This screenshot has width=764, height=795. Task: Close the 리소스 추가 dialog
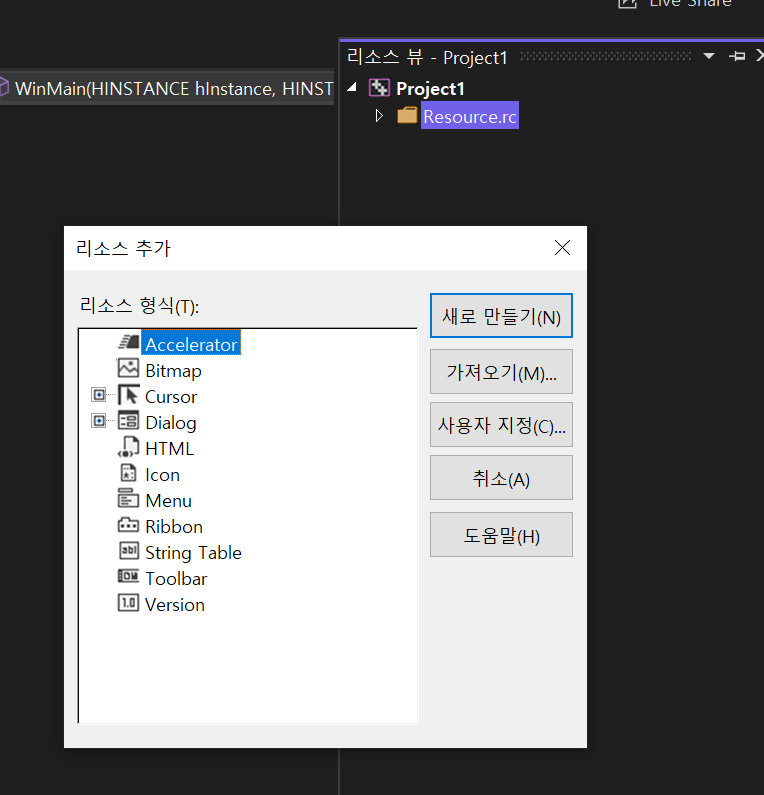click(562, 248)
